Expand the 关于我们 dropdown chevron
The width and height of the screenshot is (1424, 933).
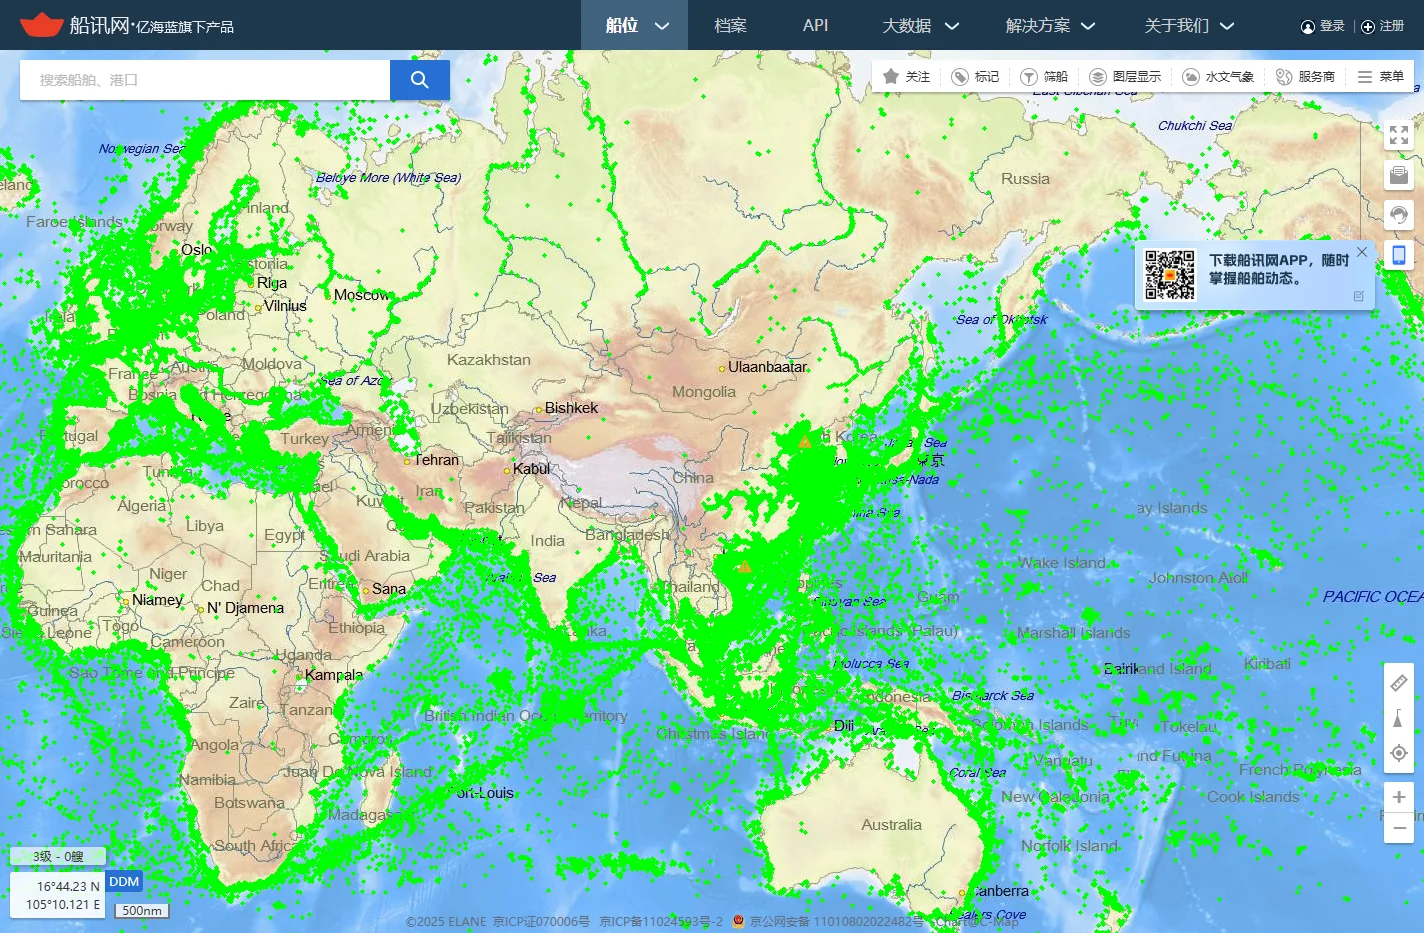tap(1227, 26)
